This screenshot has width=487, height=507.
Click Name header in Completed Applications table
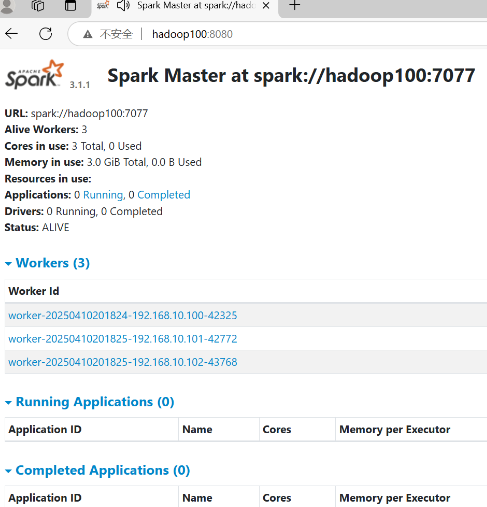(x=197, y=498)
